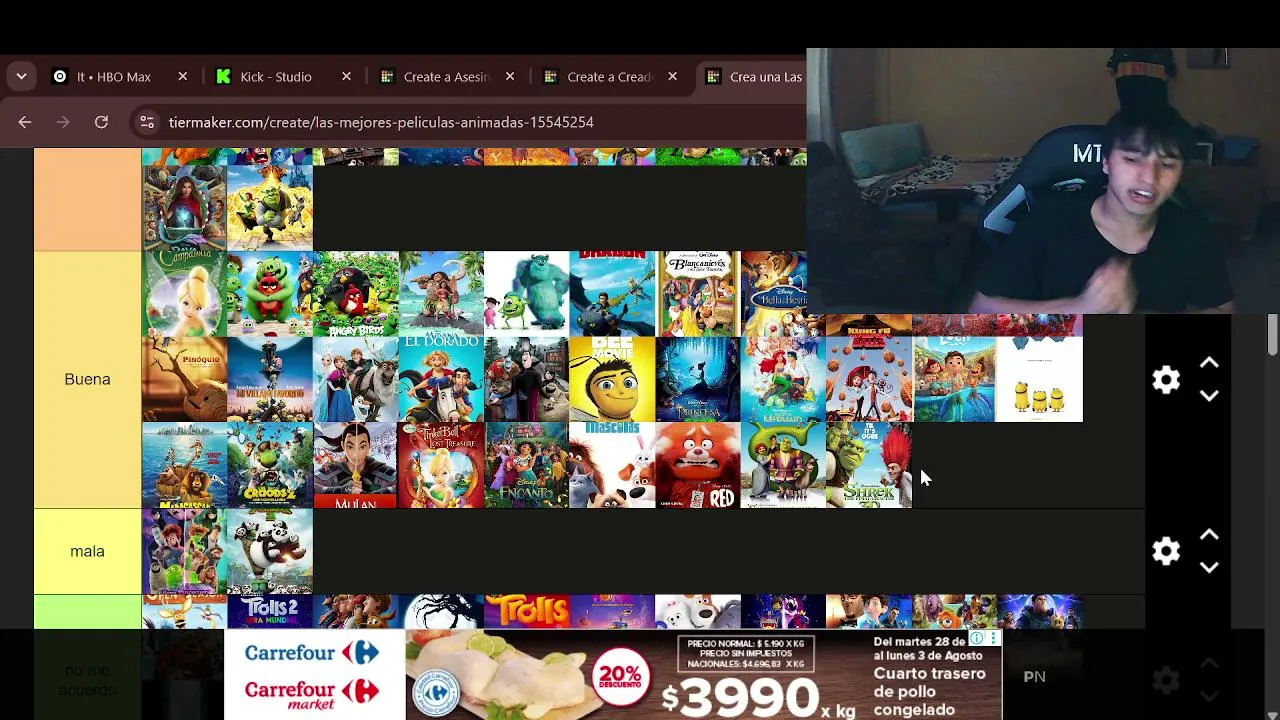Select the How to Train Your Dragon poster

612,294
